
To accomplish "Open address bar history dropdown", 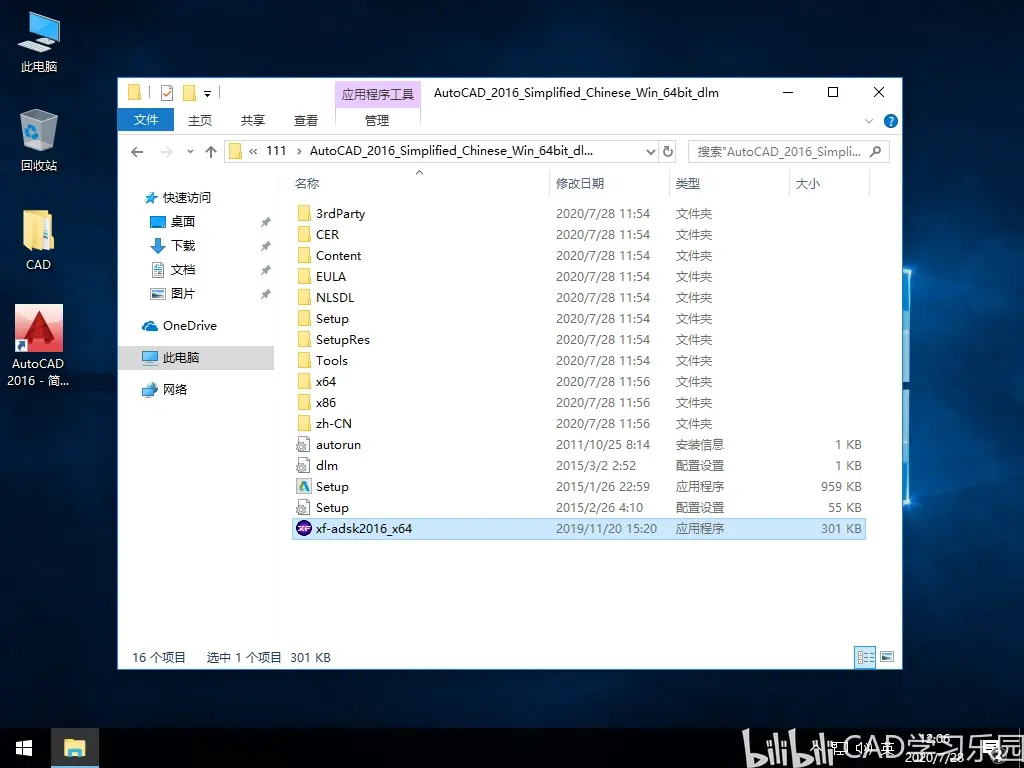I will pyautogui.click(x=650, y=152).
